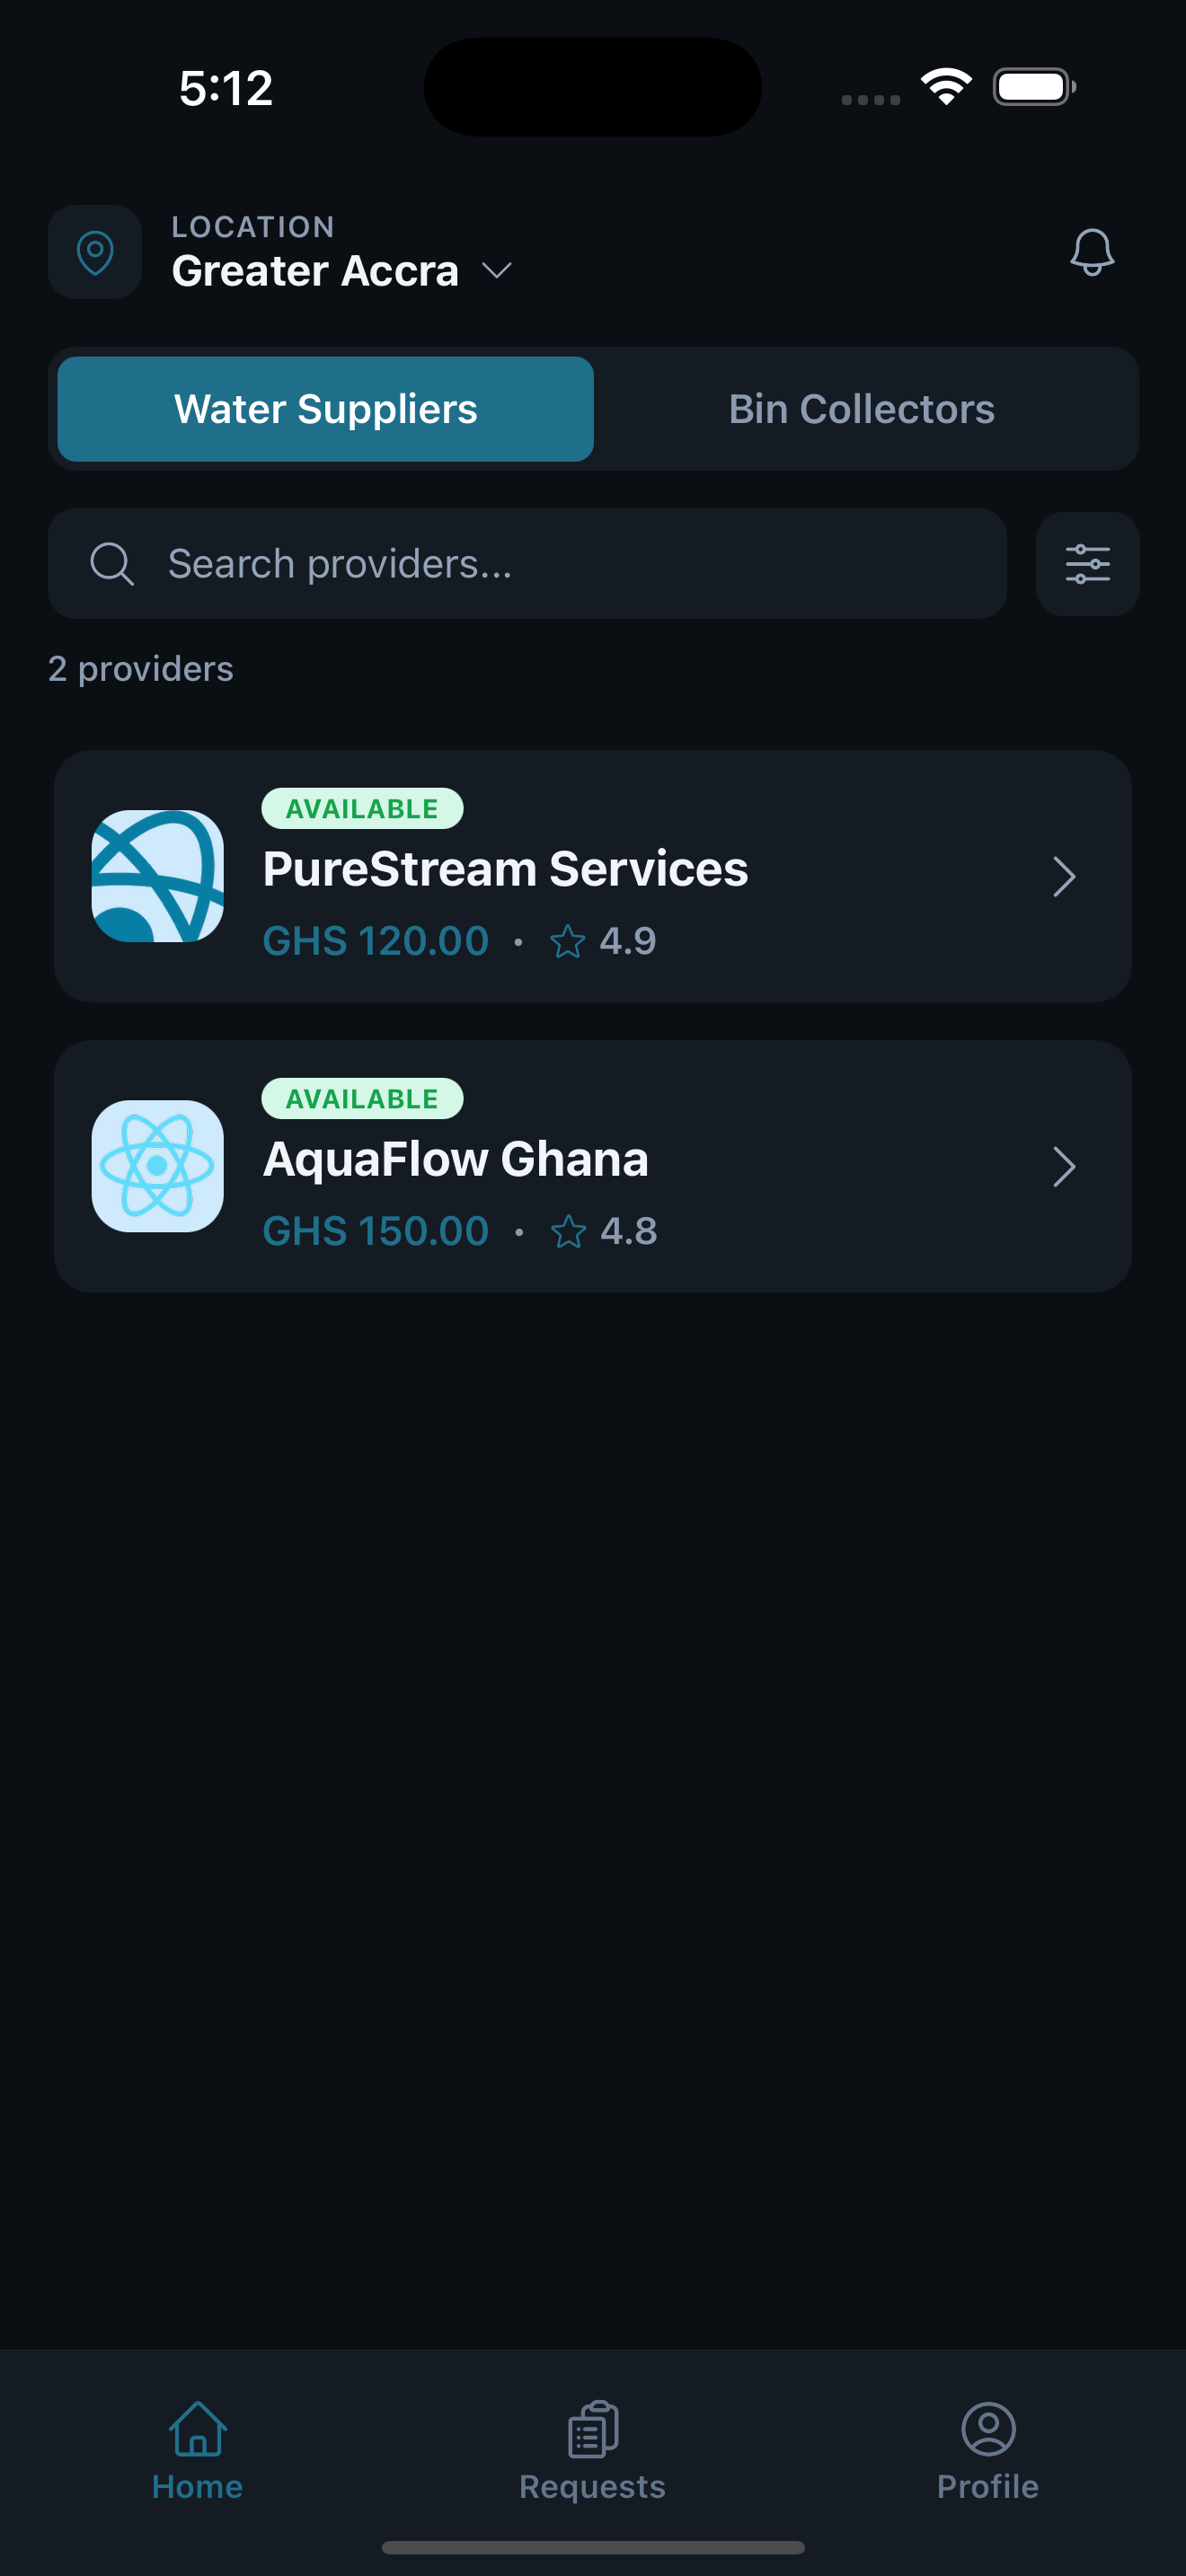Select the AquaFlow Ghana name
Viewport: 1186px width, 2576px height.
[455, 1159]
